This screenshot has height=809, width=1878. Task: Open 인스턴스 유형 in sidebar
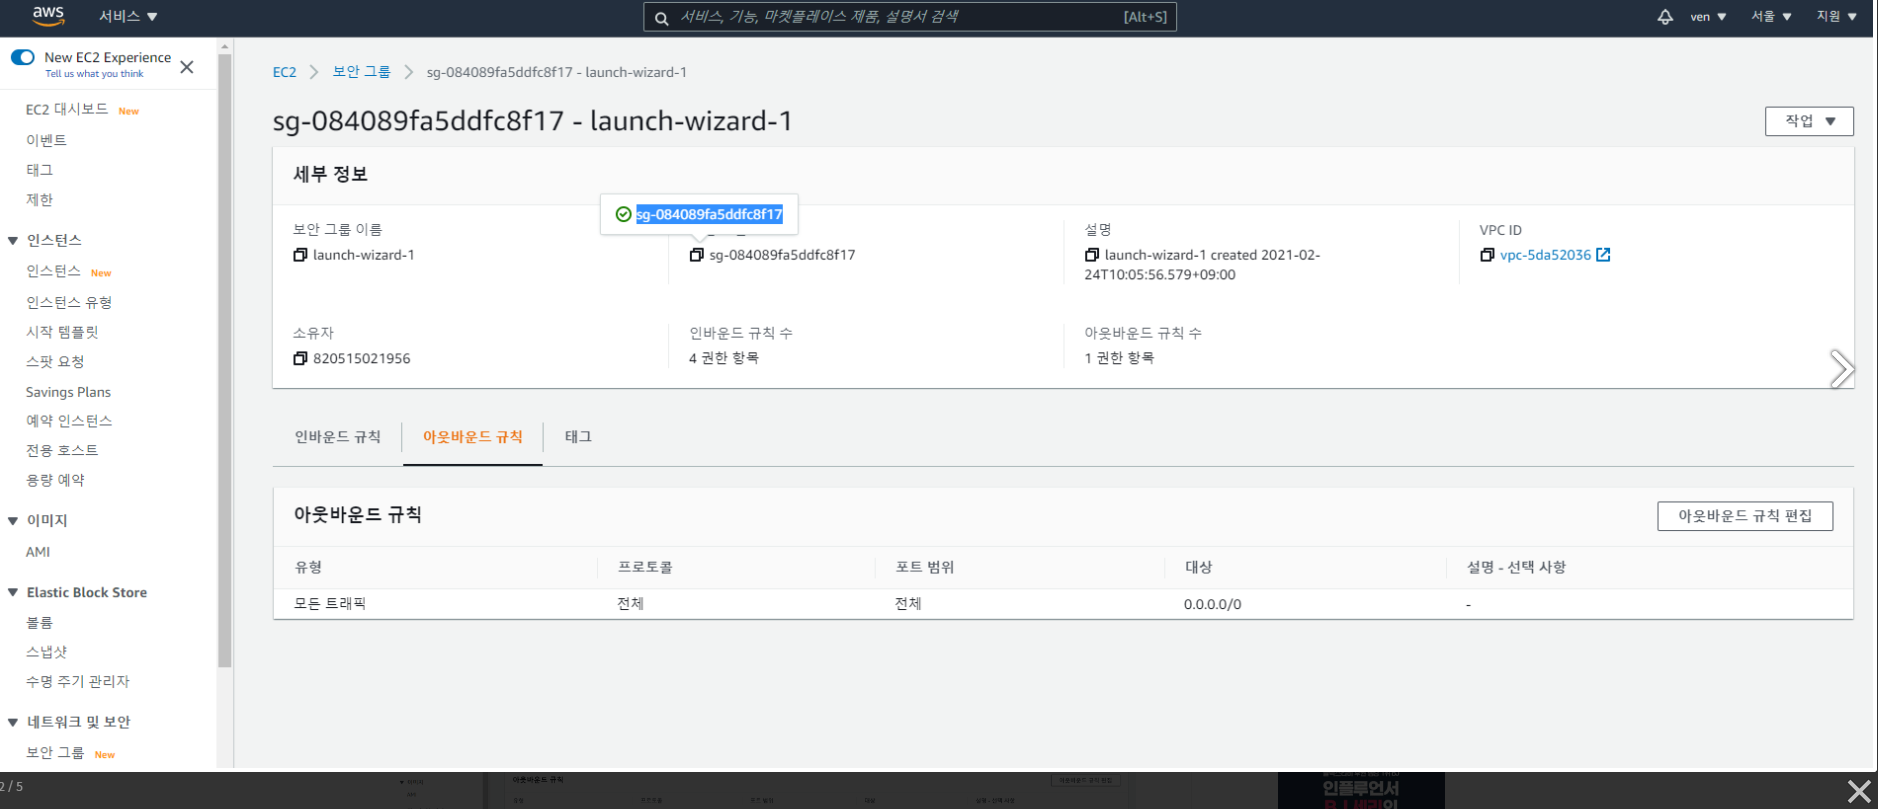point(69,302)
